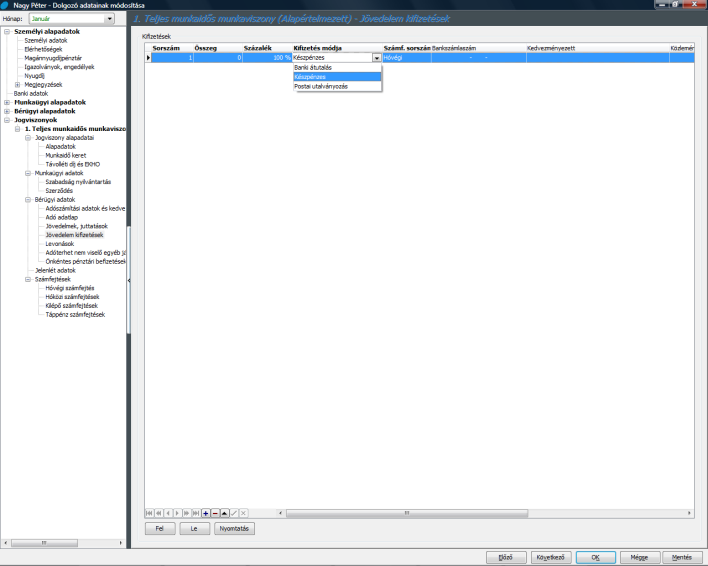The image size is (708, 566).
Task: Click the Le button
Action: tap(194, 529)
